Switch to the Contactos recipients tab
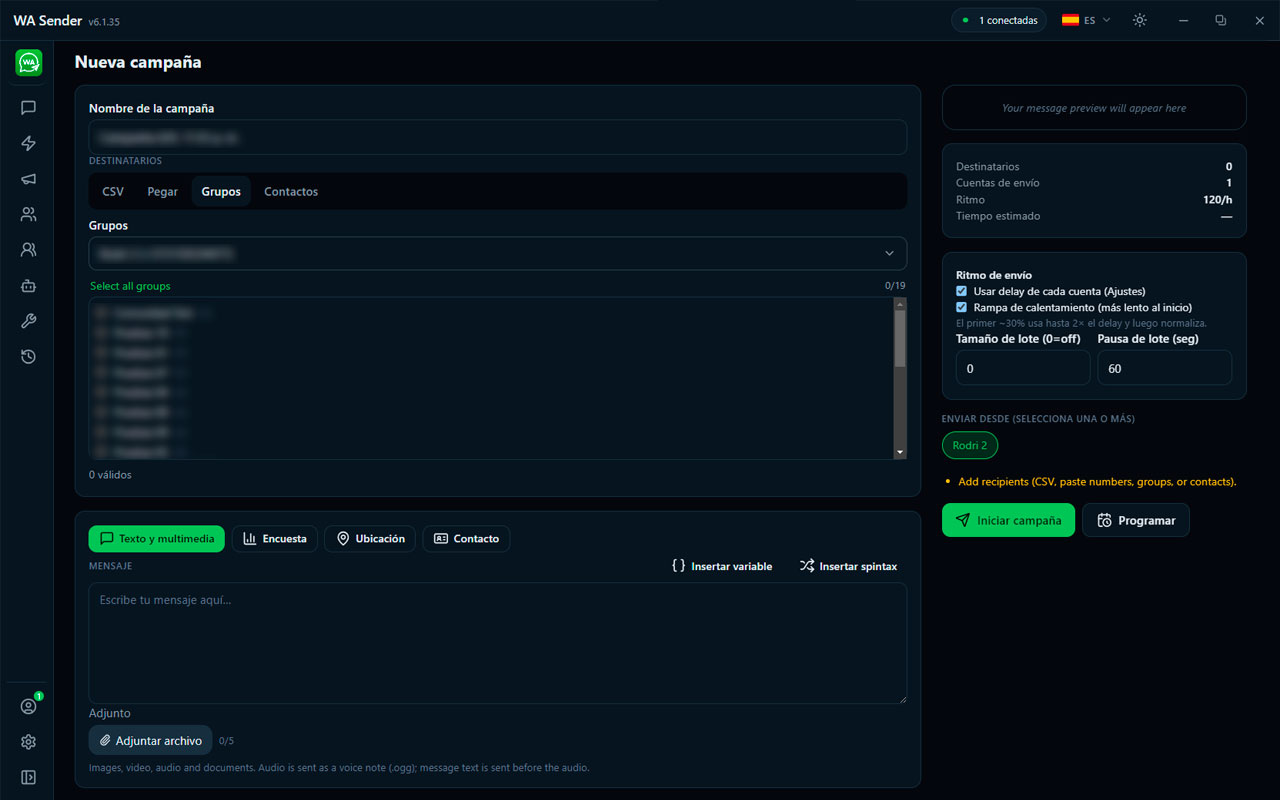1280x800 pixels. (291, 191)
